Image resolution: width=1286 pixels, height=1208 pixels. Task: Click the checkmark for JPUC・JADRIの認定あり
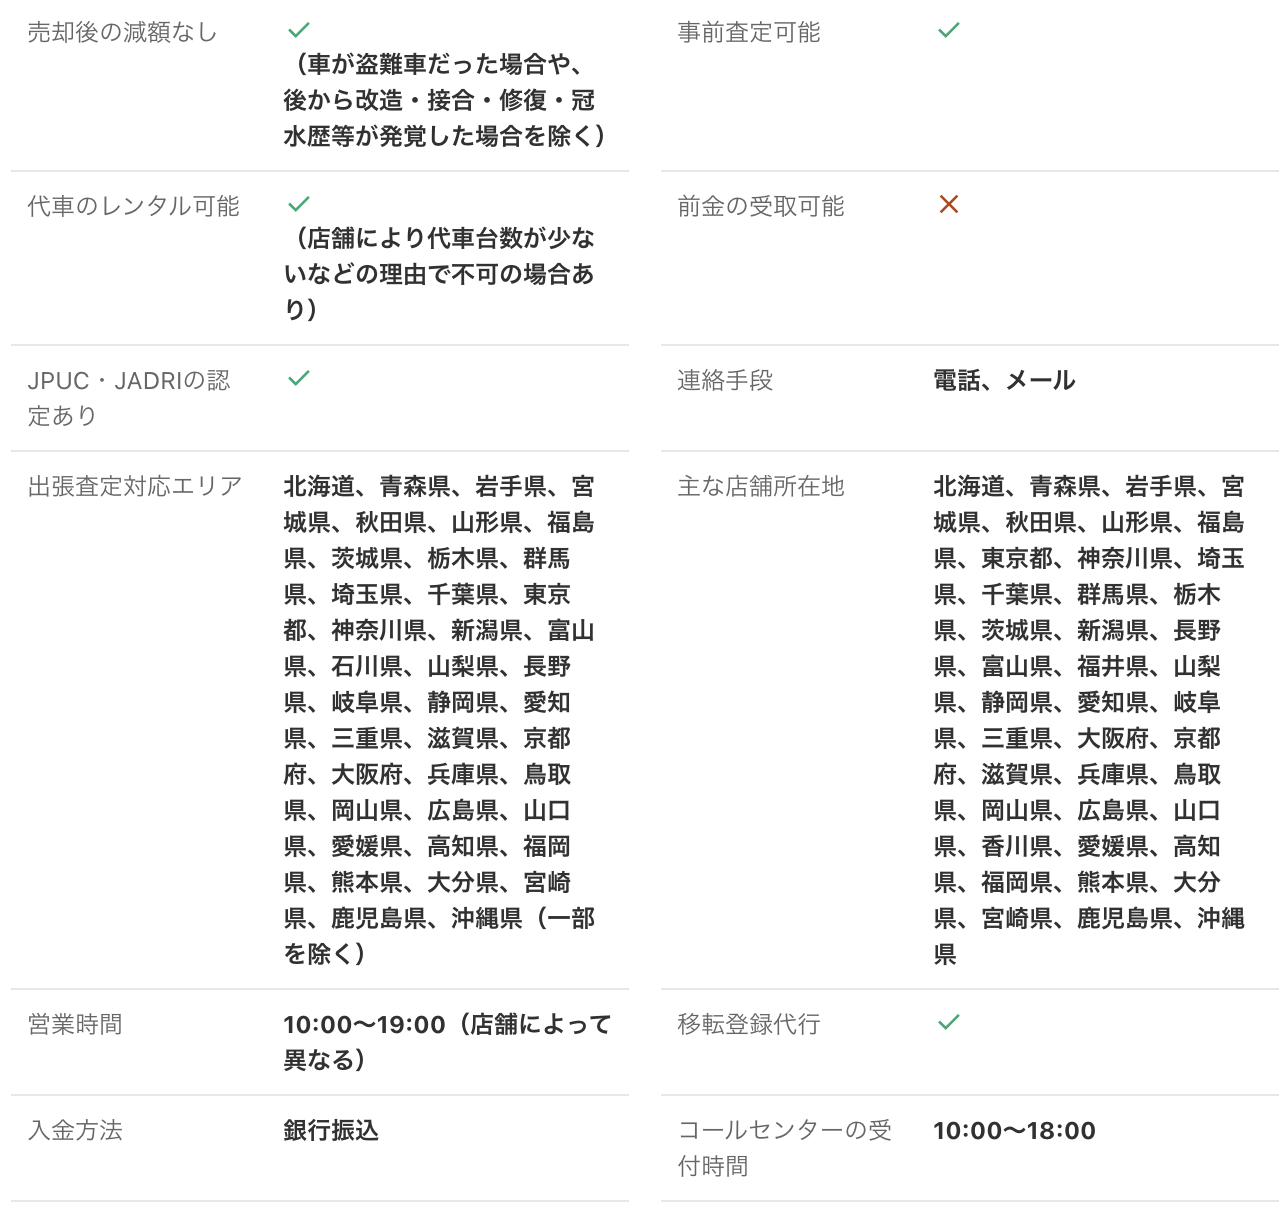pos(298,378)
